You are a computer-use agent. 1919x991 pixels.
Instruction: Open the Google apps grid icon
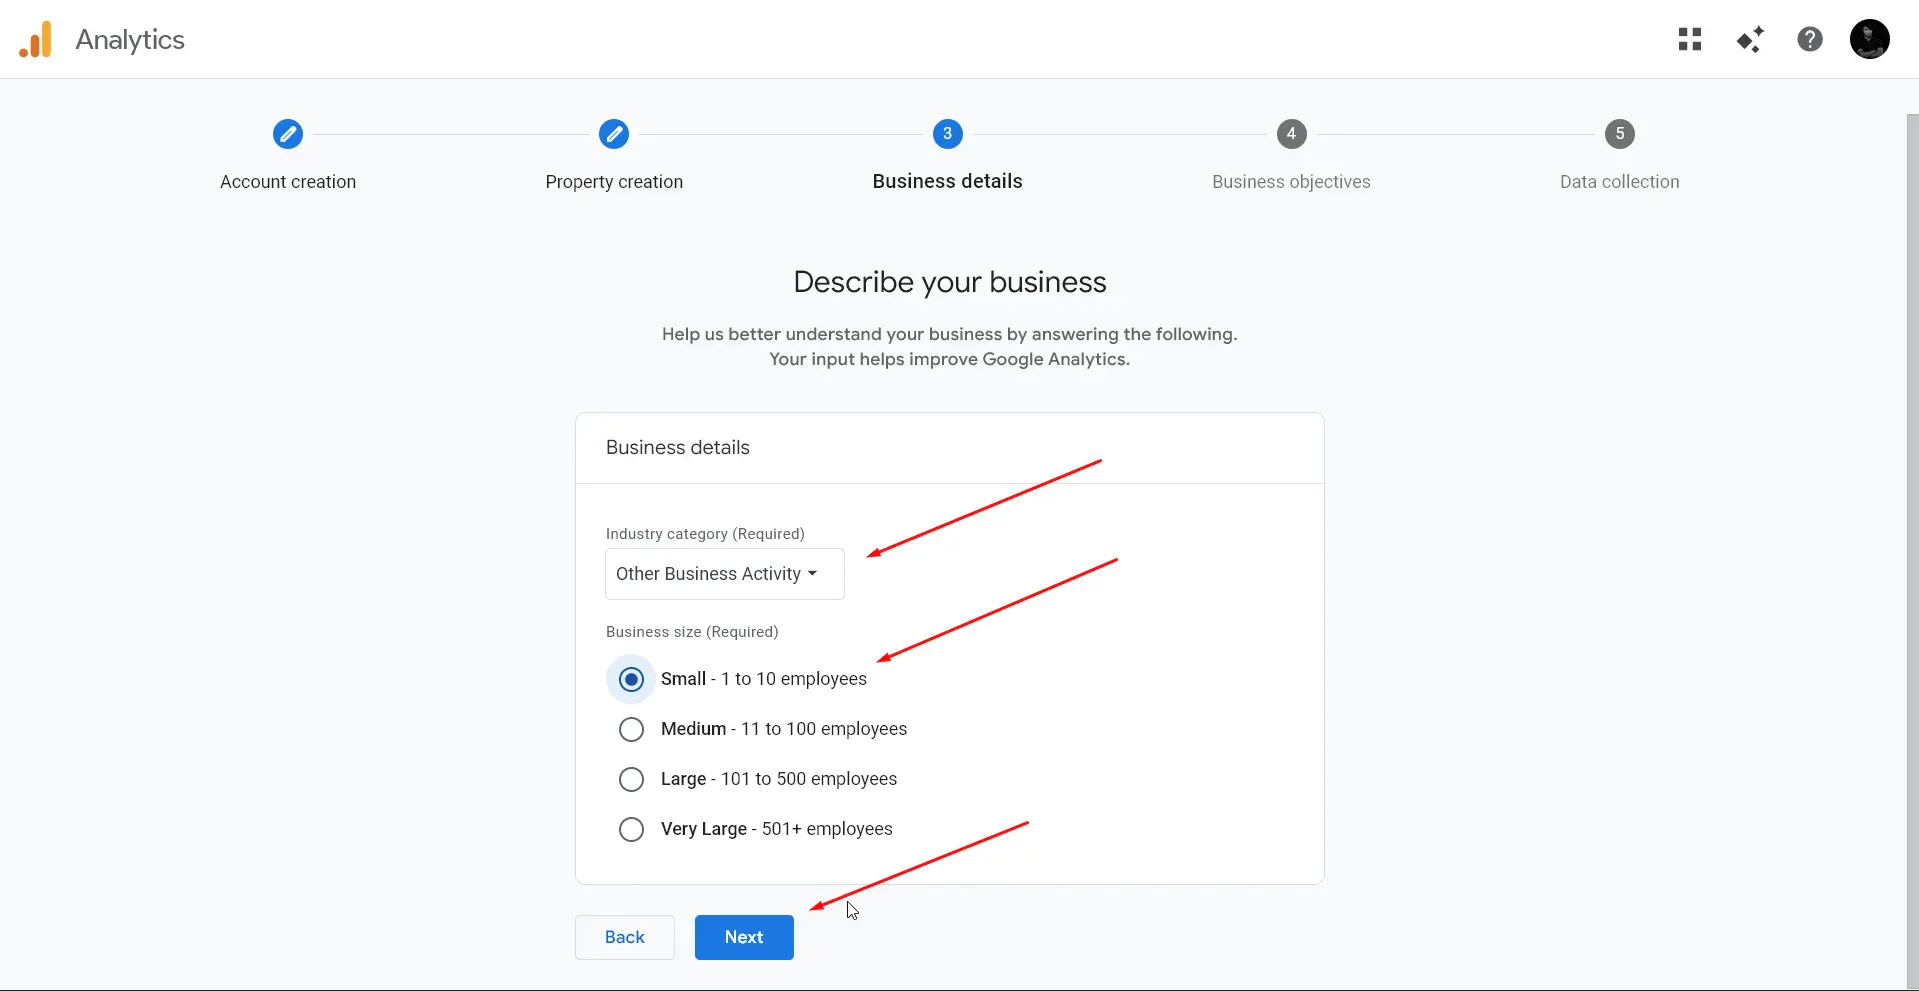[1690, 39]
